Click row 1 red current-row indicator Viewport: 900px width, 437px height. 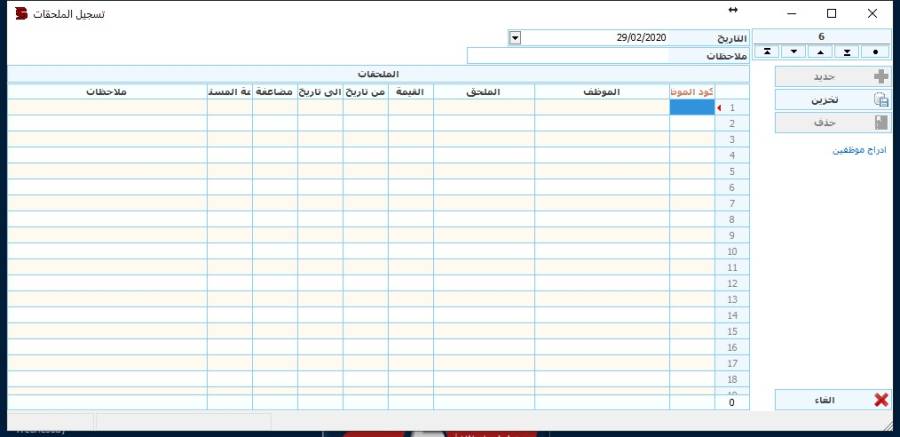pyautogui.click(x=720, y=107)
